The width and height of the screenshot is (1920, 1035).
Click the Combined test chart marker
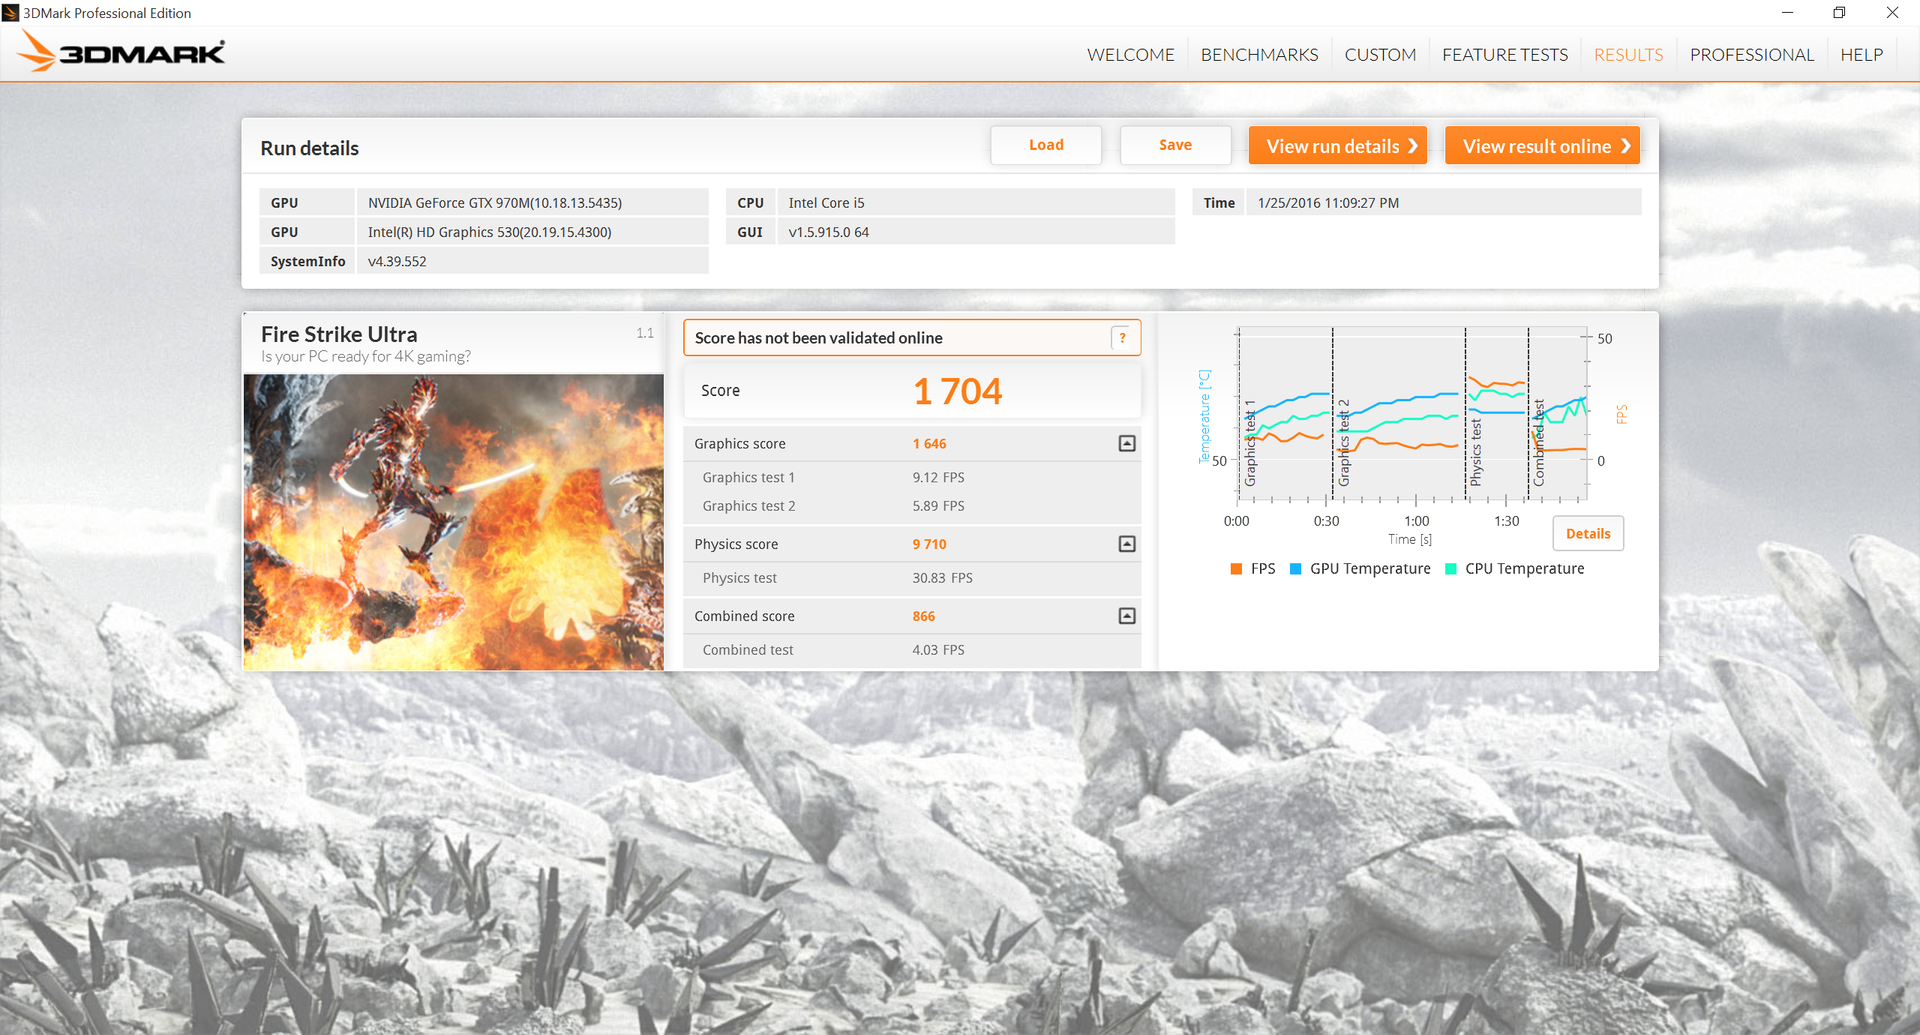coord(1539,443)
